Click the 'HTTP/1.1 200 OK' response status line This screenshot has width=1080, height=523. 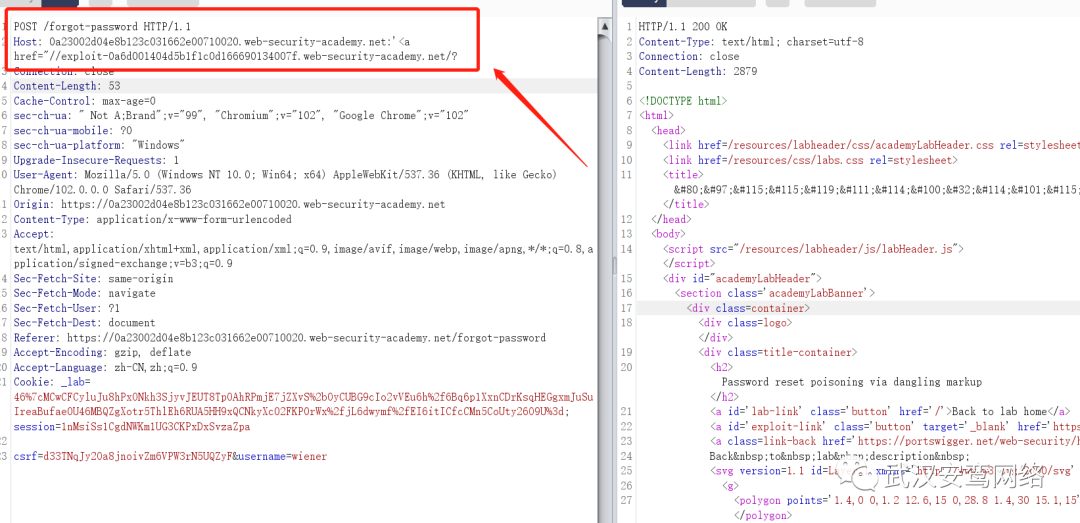(683, 27)
